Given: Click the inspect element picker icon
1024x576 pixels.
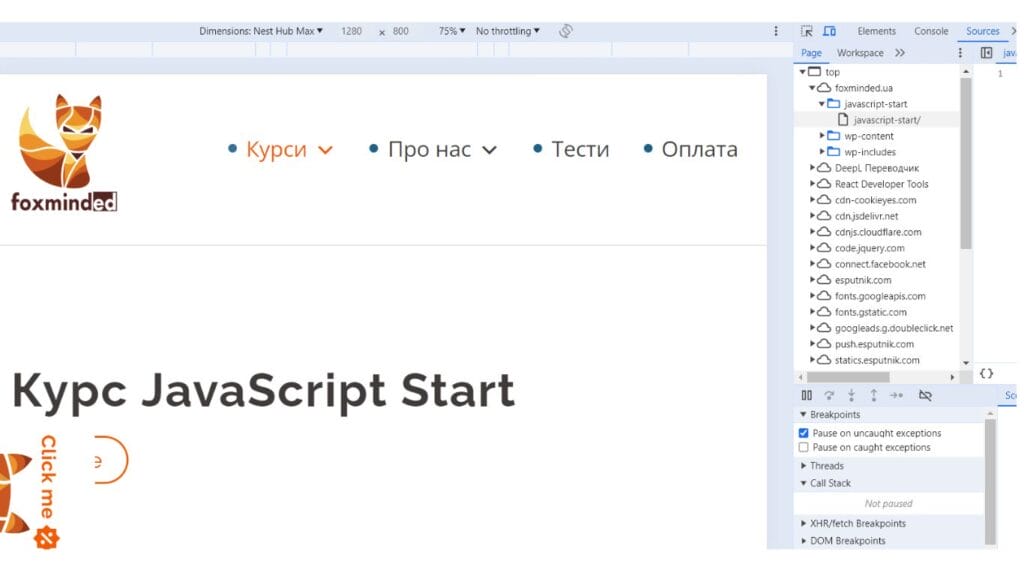Looking at the screenshot, I should (807, 31).
